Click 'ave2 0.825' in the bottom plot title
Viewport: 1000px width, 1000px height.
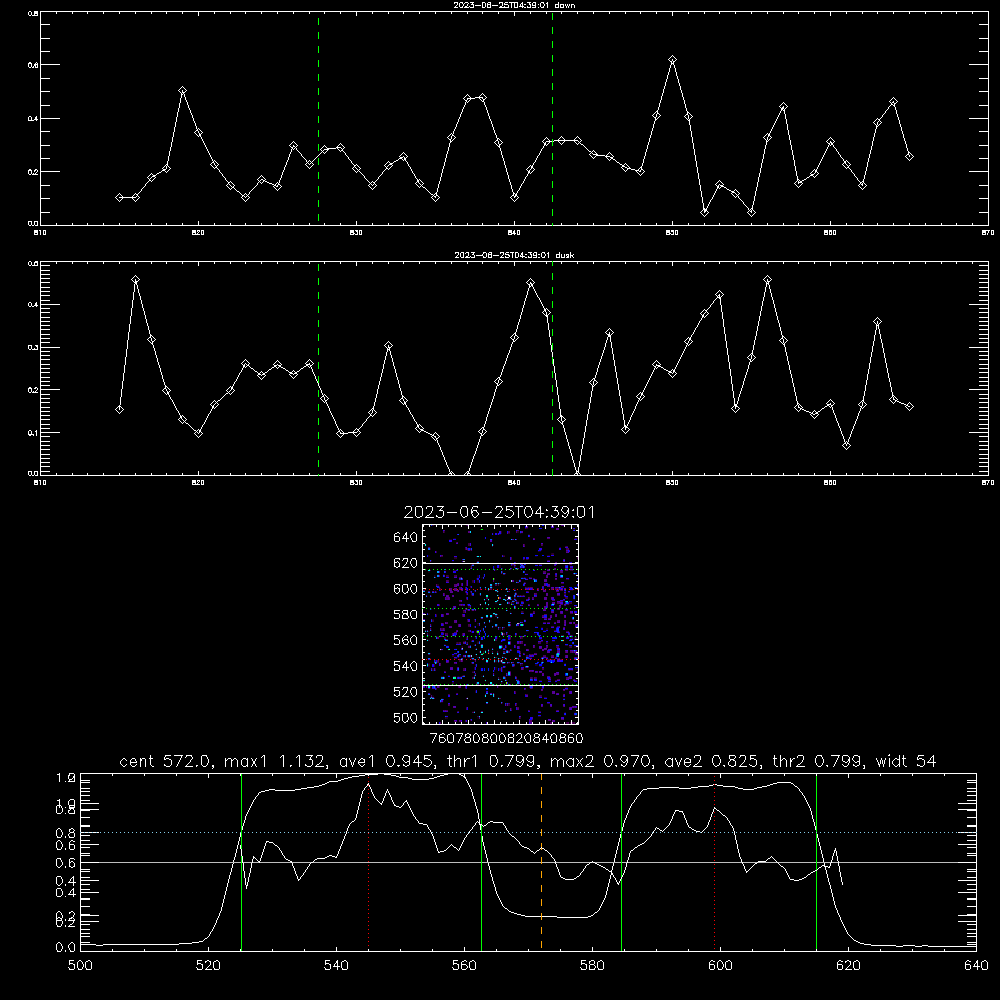tap(712, 761)
